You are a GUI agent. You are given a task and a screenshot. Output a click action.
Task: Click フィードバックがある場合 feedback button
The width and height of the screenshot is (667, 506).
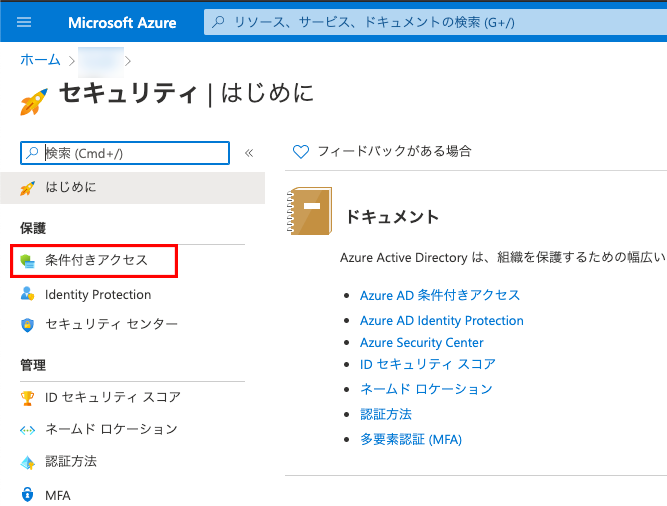pyautogui.click(x=382, y=151)
